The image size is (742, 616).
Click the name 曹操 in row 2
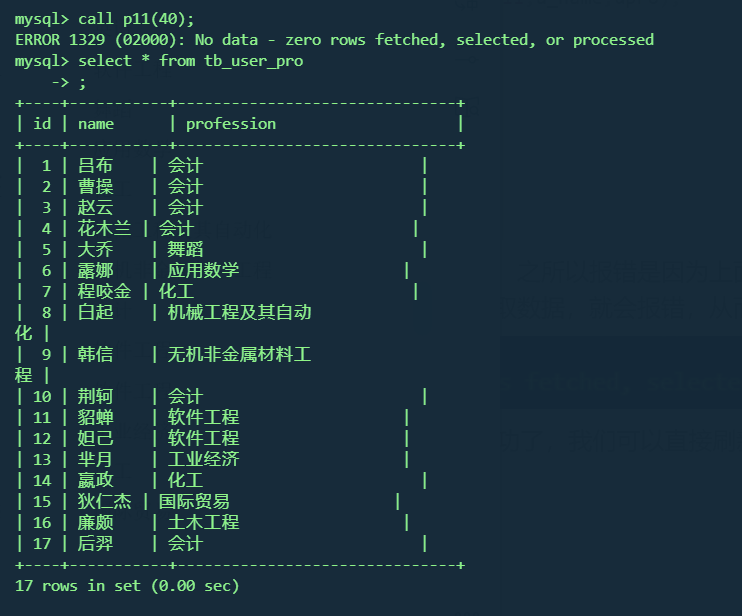pos(96,187)
